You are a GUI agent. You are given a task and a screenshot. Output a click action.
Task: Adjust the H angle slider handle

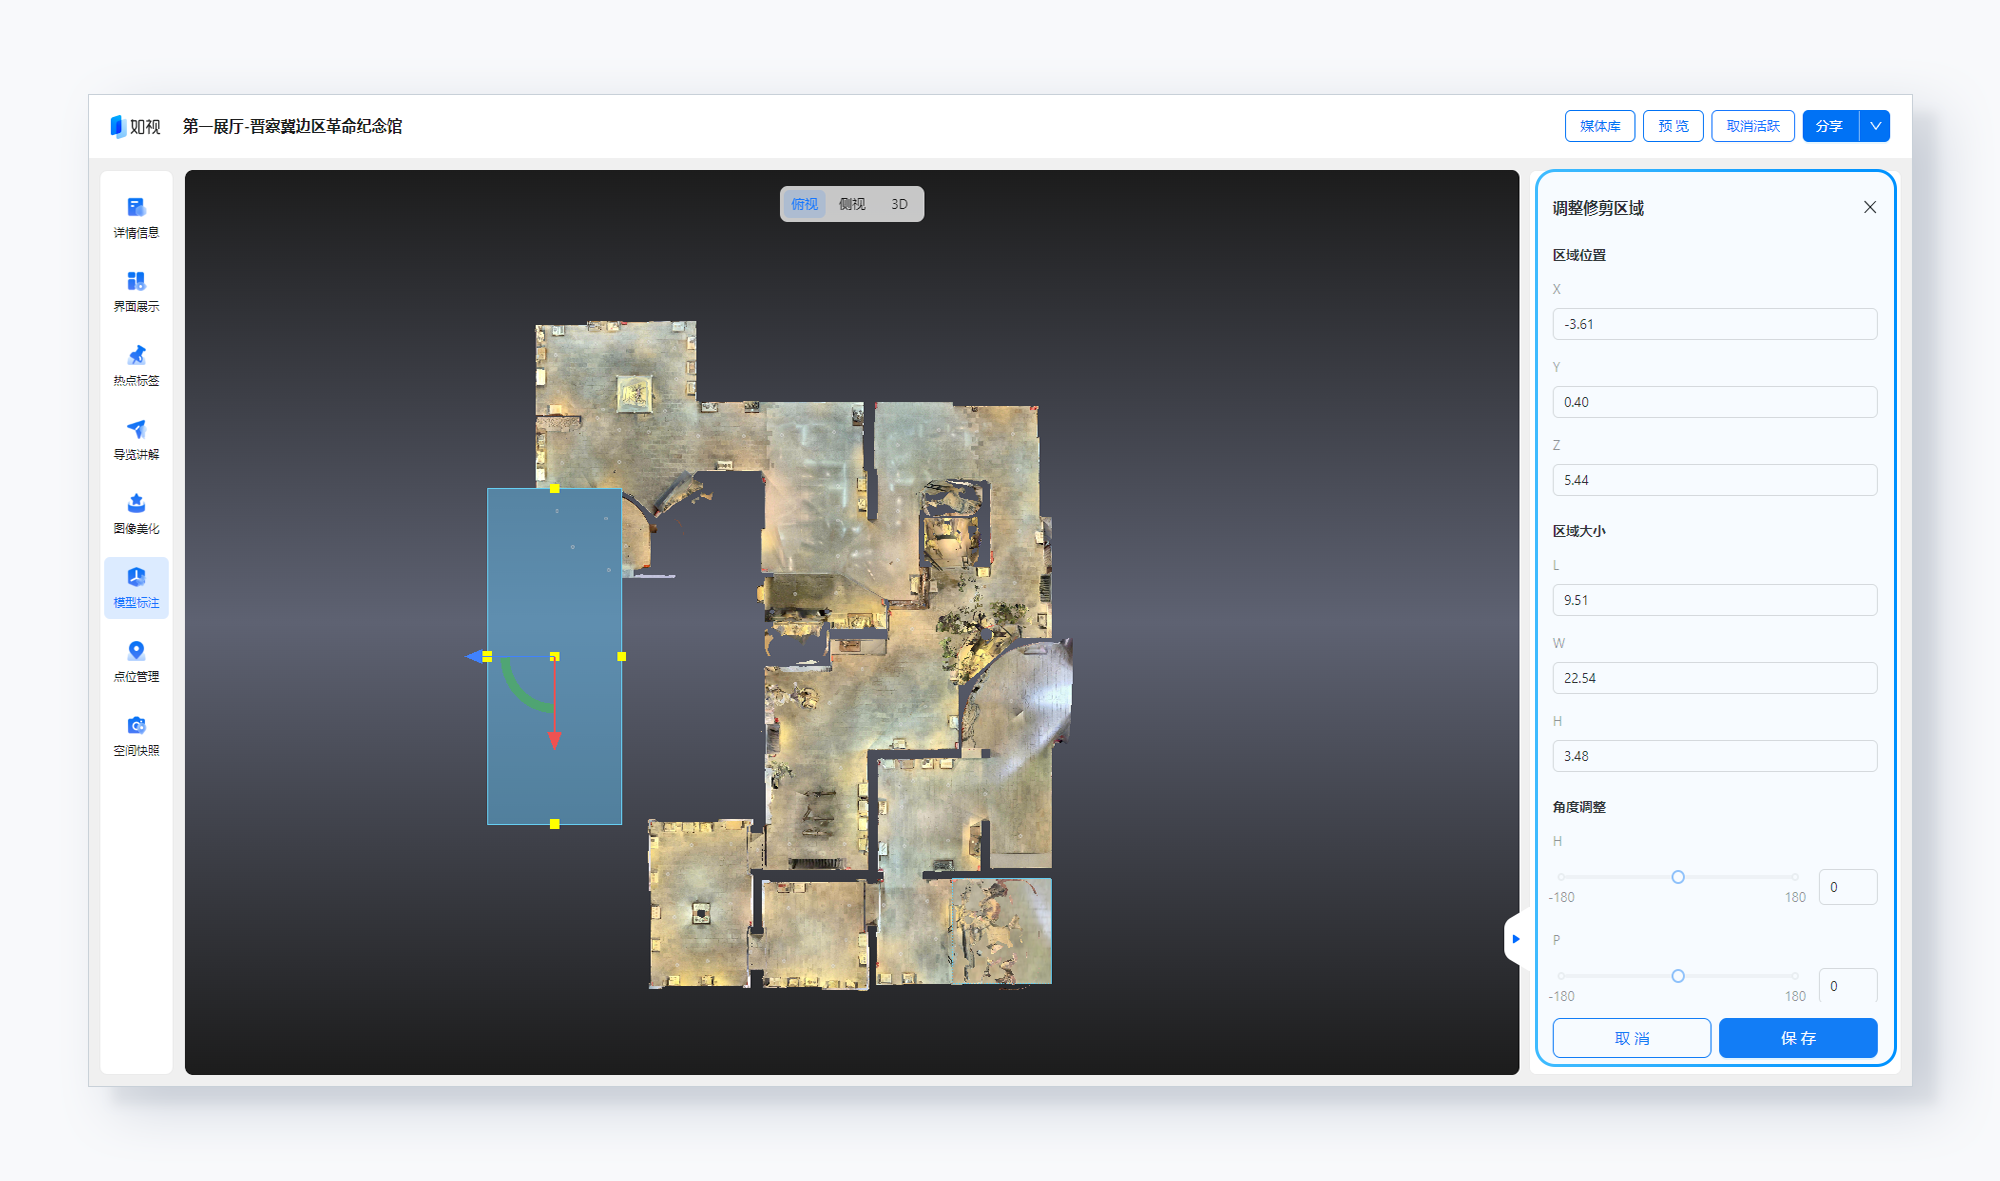tap(1678, 877)
